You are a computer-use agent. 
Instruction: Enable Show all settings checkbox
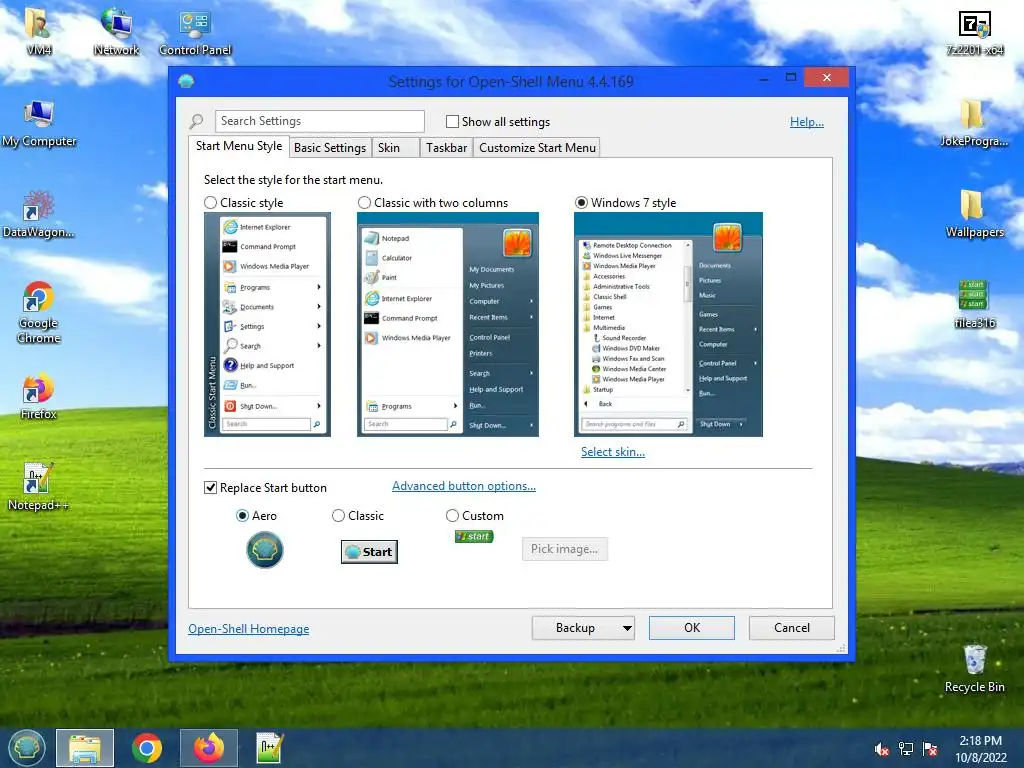click(452, 121)
